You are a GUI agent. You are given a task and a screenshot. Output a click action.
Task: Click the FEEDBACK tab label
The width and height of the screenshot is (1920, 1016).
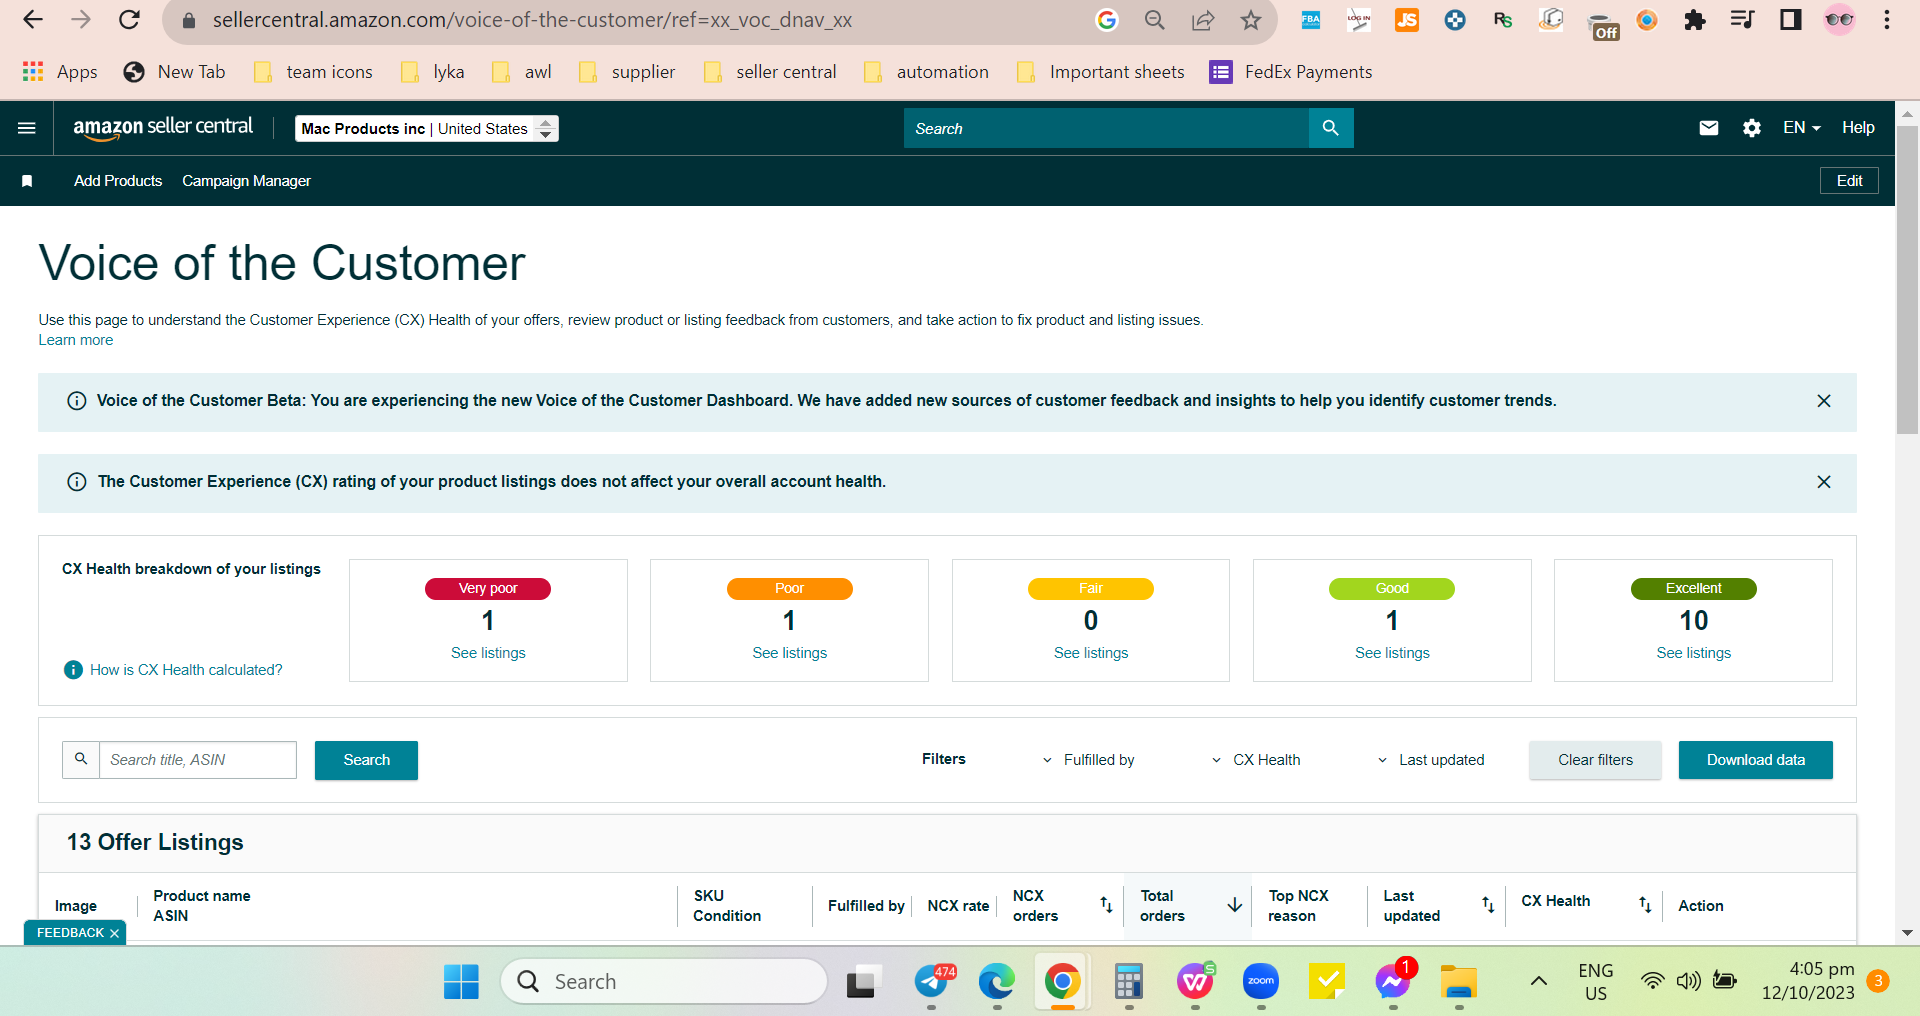click(70, 933)
